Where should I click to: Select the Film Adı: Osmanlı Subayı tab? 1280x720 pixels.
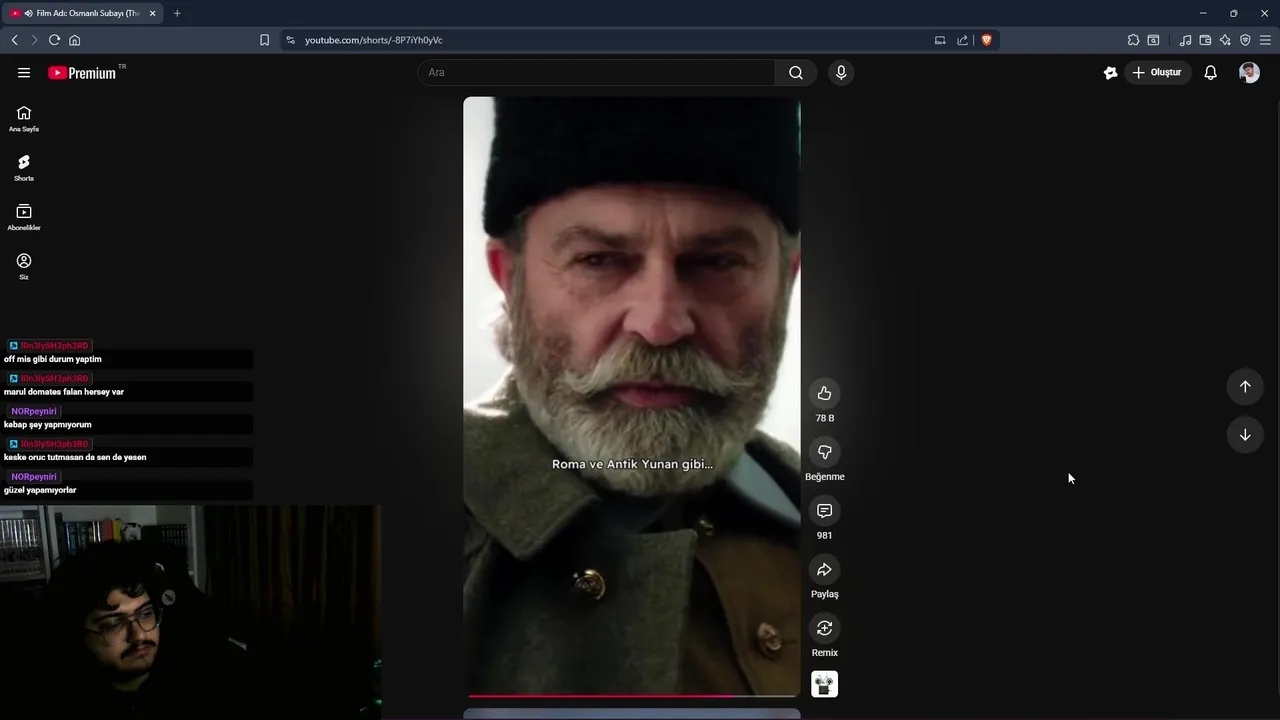(x=83, y=13)
